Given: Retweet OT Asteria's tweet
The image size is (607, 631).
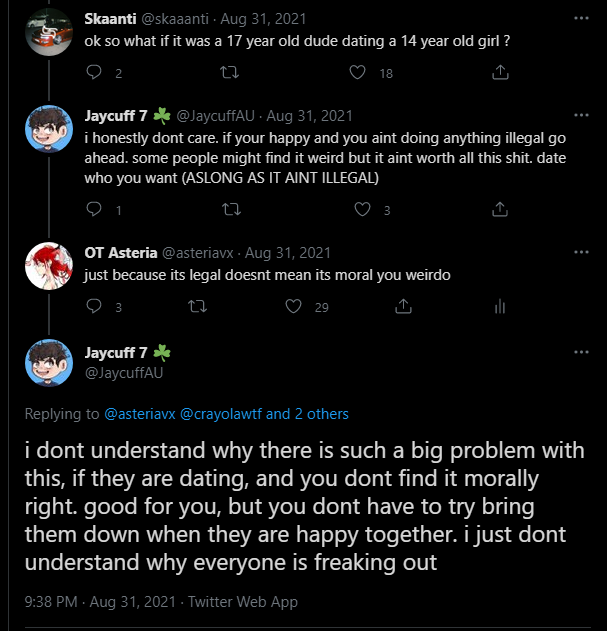Looking at the screenshot, I should (x=197, y=307).
